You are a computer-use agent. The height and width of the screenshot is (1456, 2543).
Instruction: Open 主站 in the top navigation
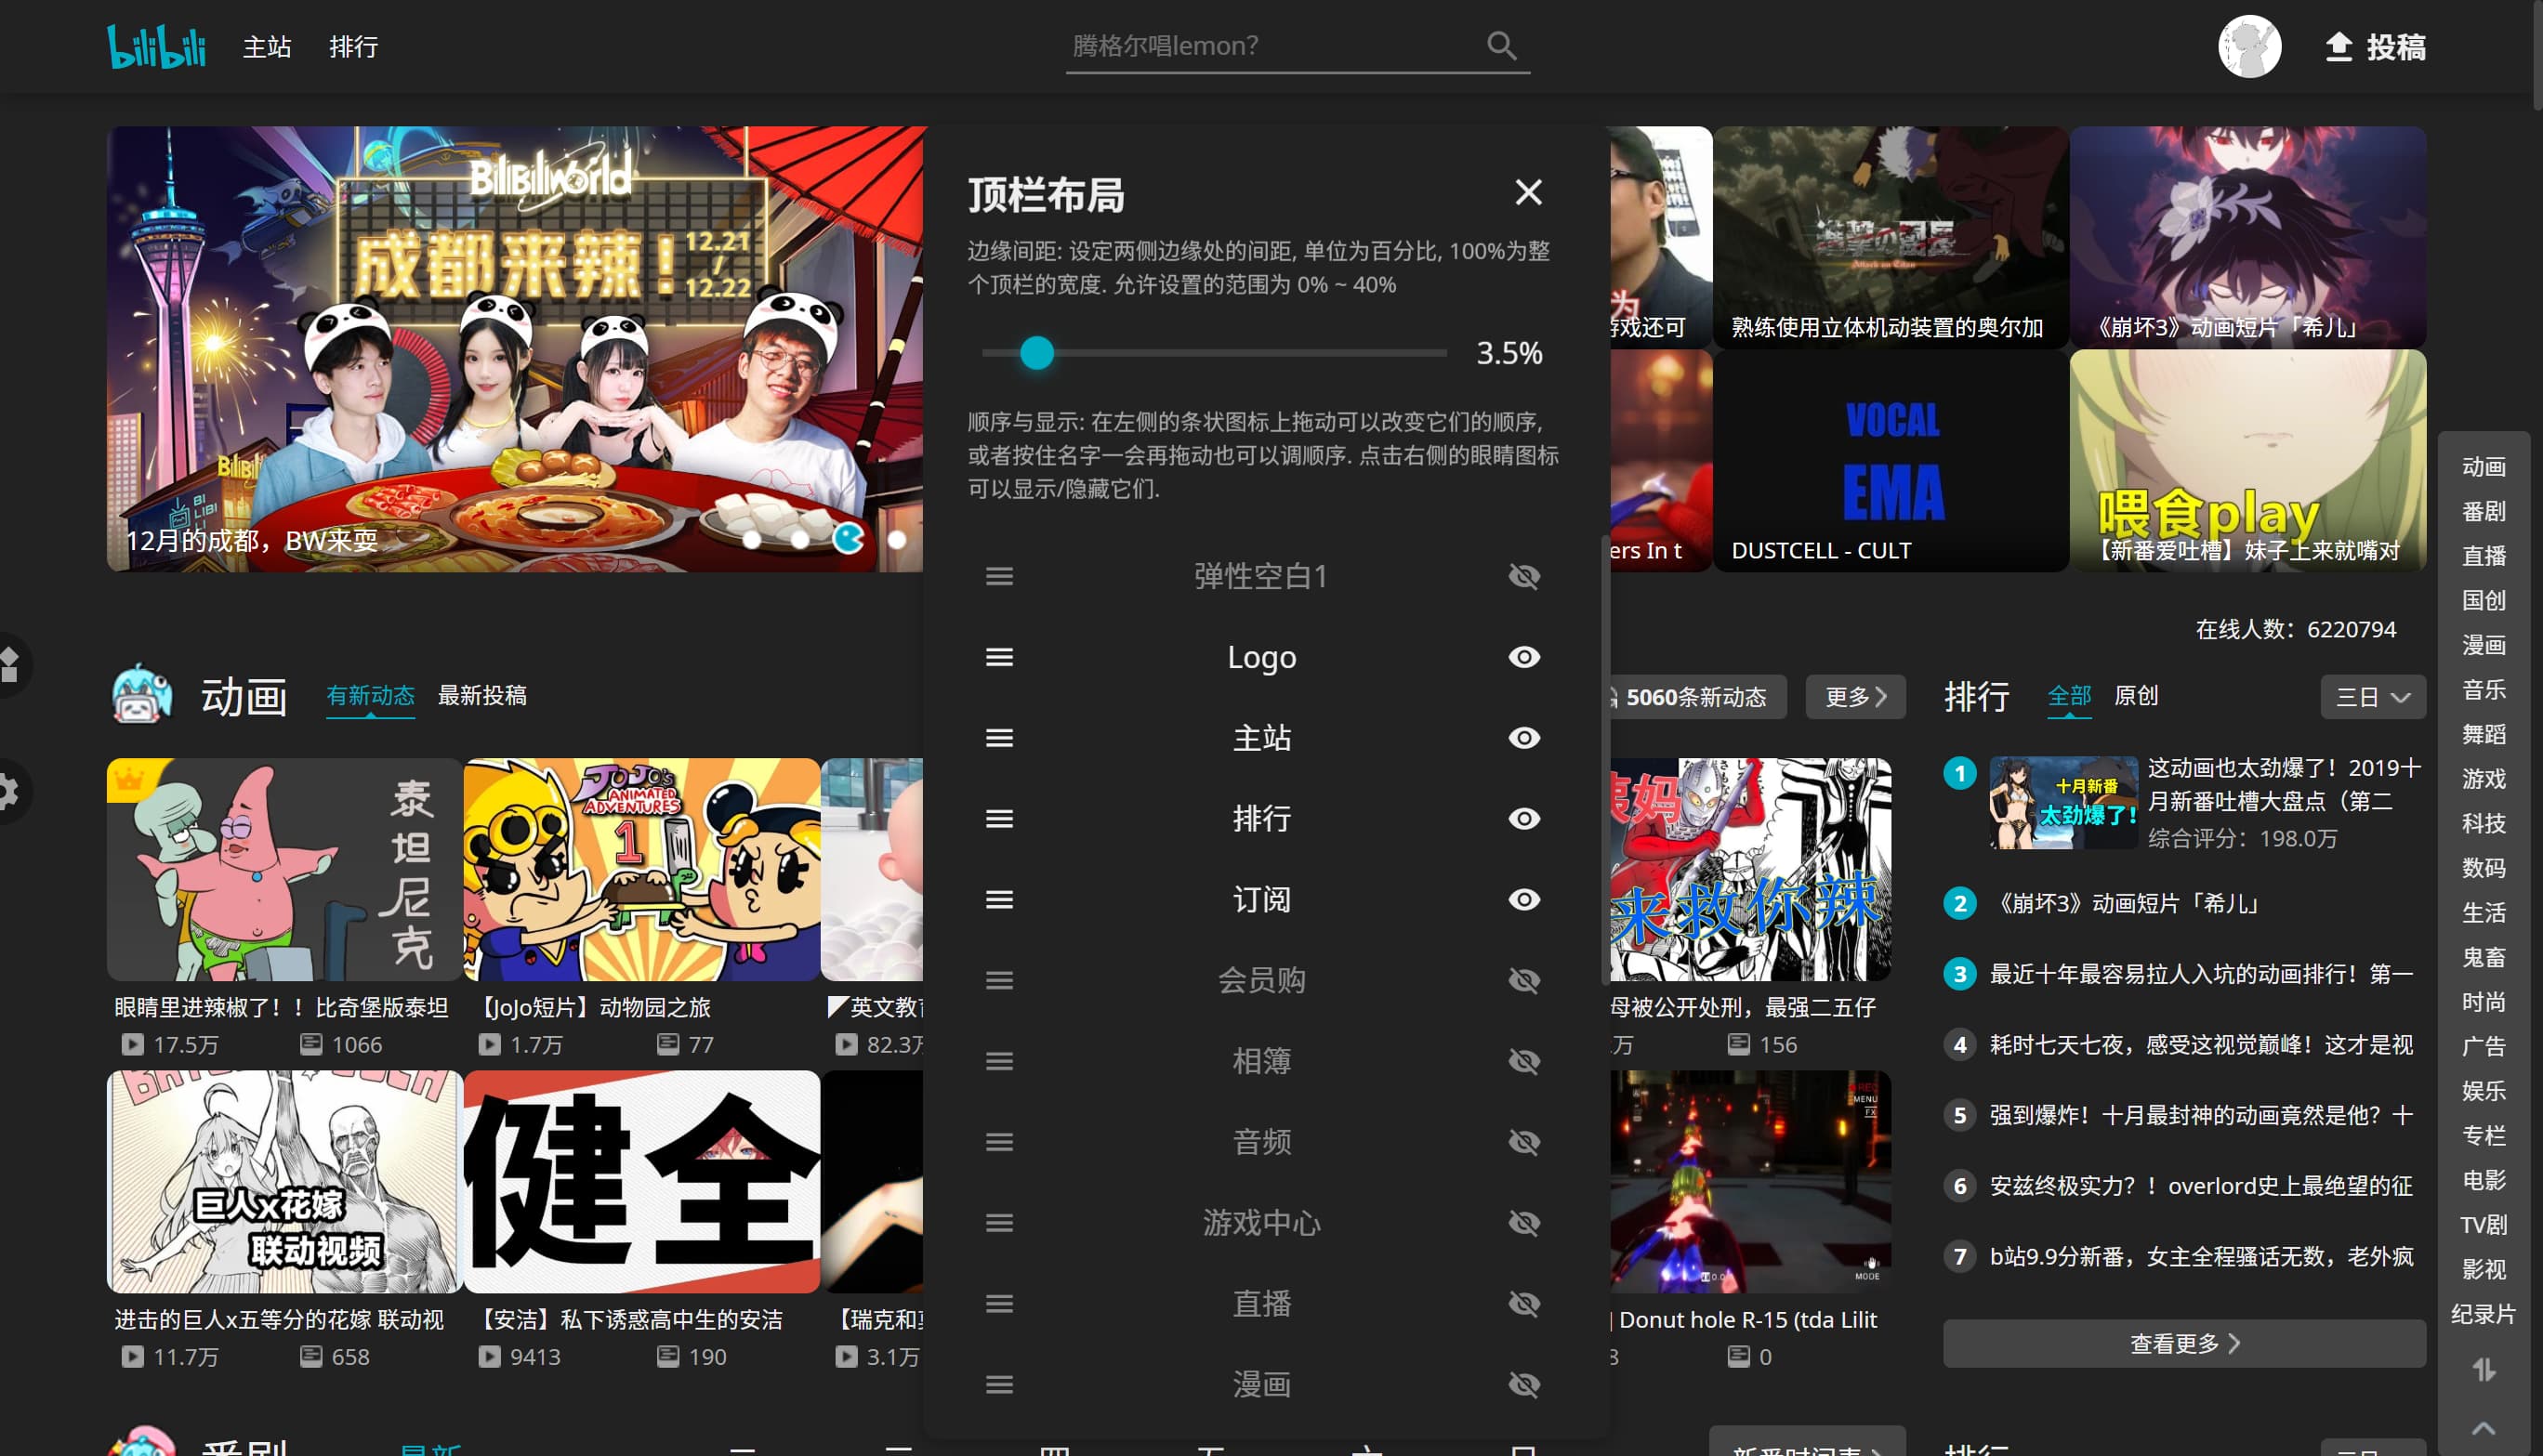267,47
